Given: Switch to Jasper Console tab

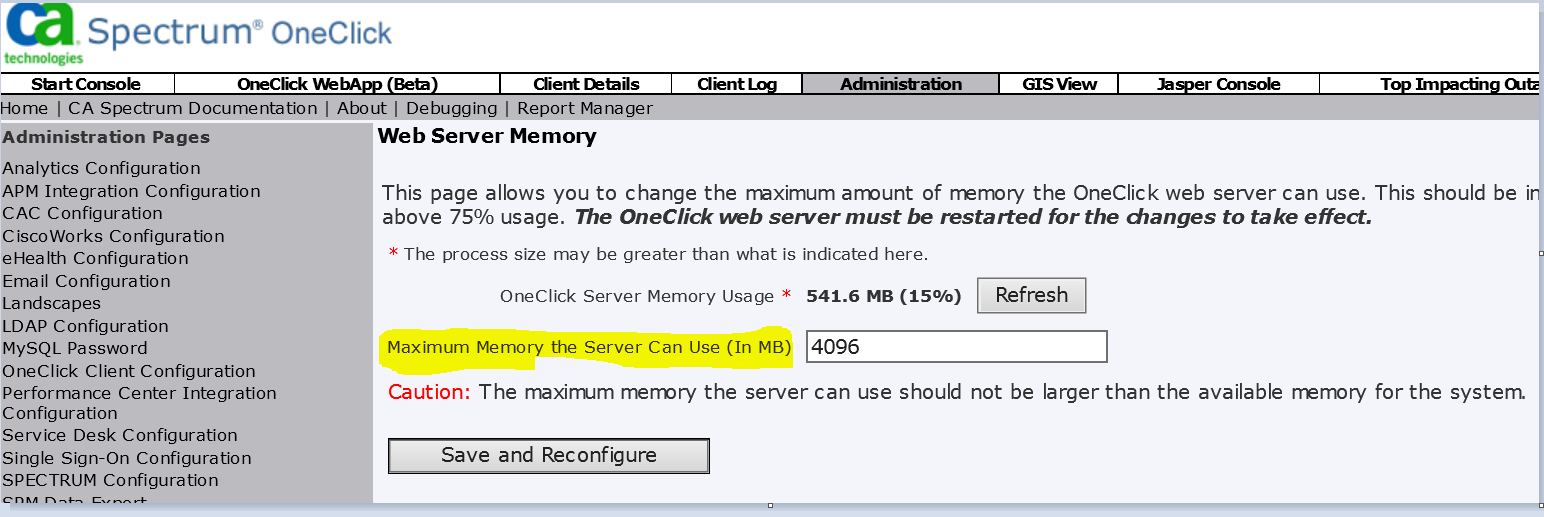Looking at the screenshot, I should tap(1218, 84).
